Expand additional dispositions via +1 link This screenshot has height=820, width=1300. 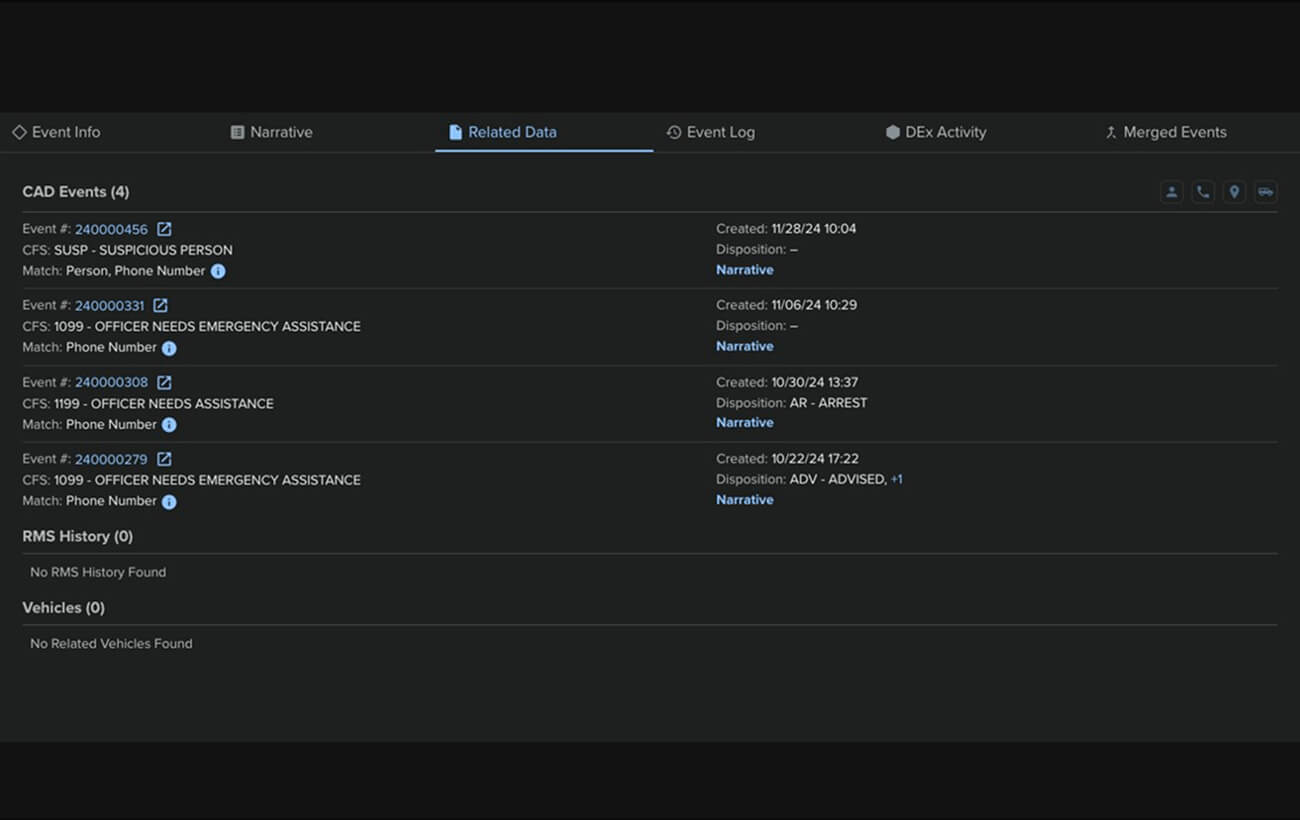click(x=897, y=479)
